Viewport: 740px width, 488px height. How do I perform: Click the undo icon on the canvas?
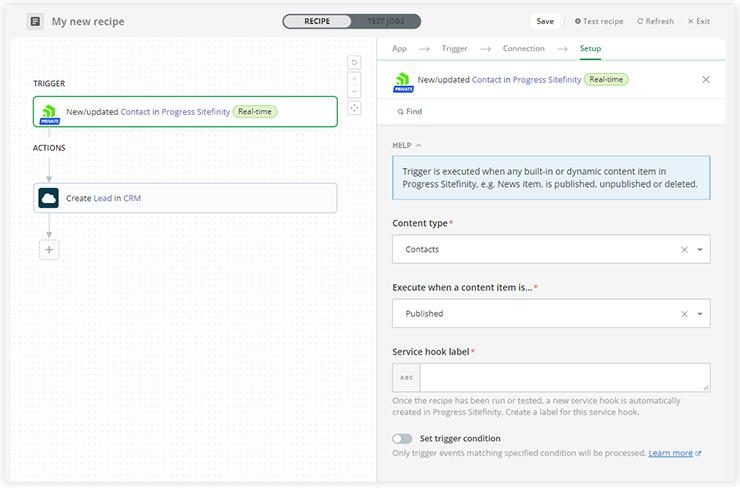click(x=354, y=62)
